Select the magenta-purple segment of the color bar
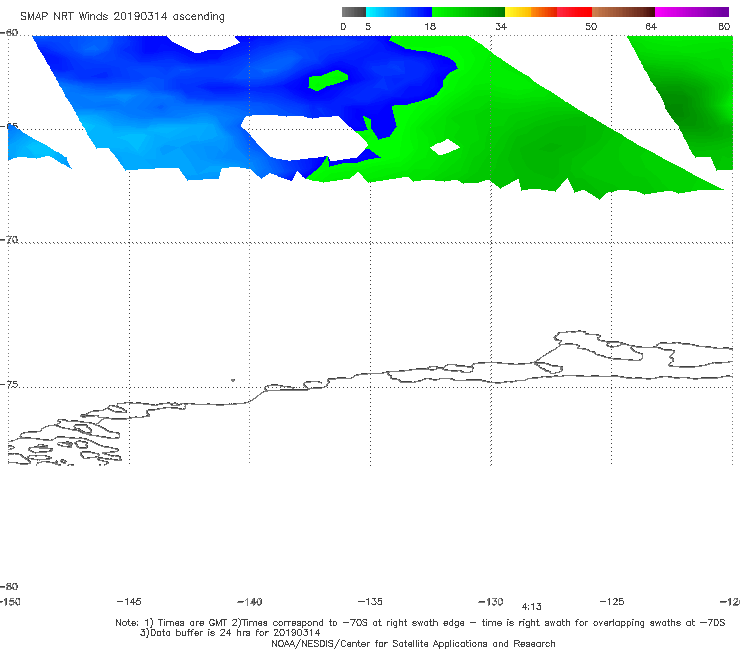Image resolution: width=740 pixels, height=650 pixels. tap(692, 12)
